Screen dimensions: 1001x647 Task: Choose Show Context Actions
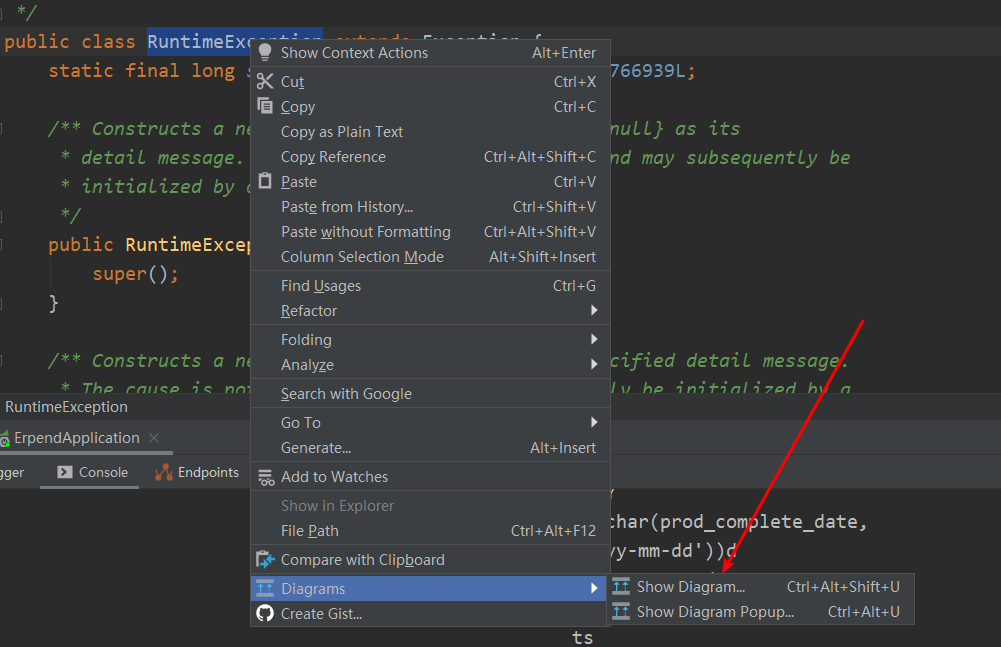click(x=430, y=52)
